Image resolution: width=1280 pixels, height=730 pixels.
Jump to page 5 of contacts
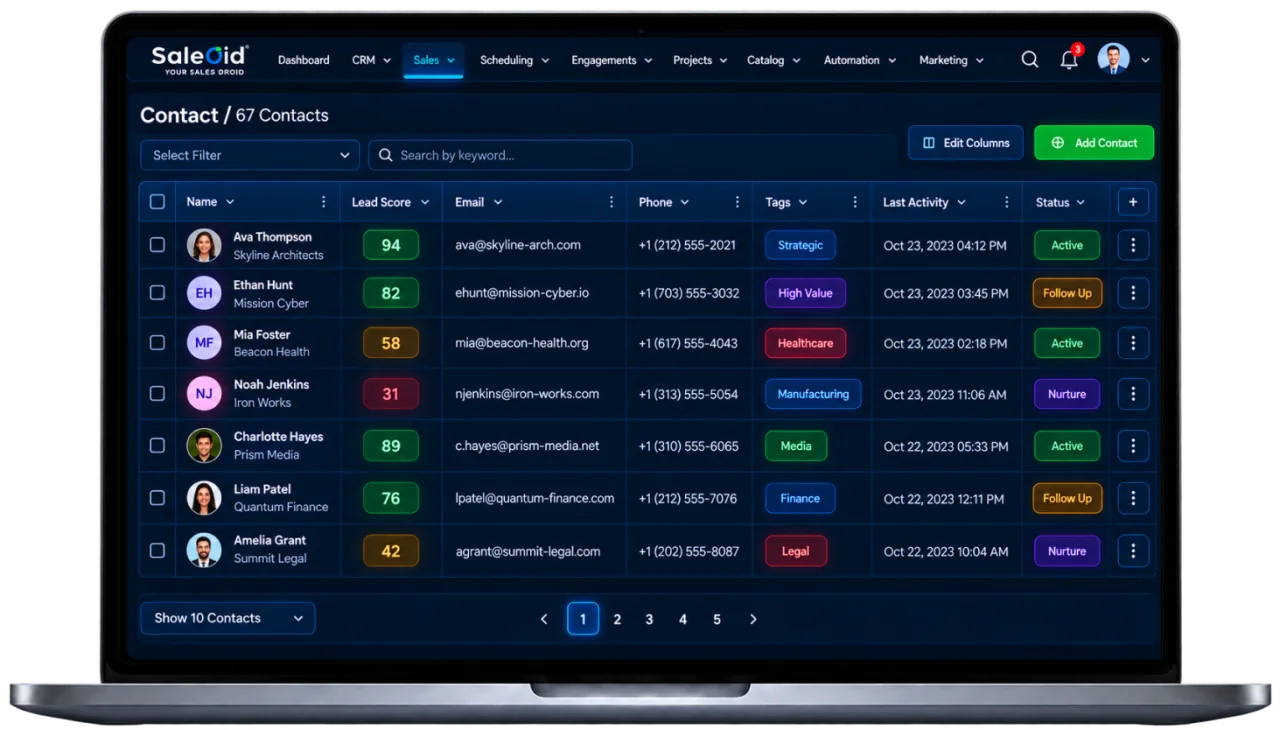tap(717, 619)
